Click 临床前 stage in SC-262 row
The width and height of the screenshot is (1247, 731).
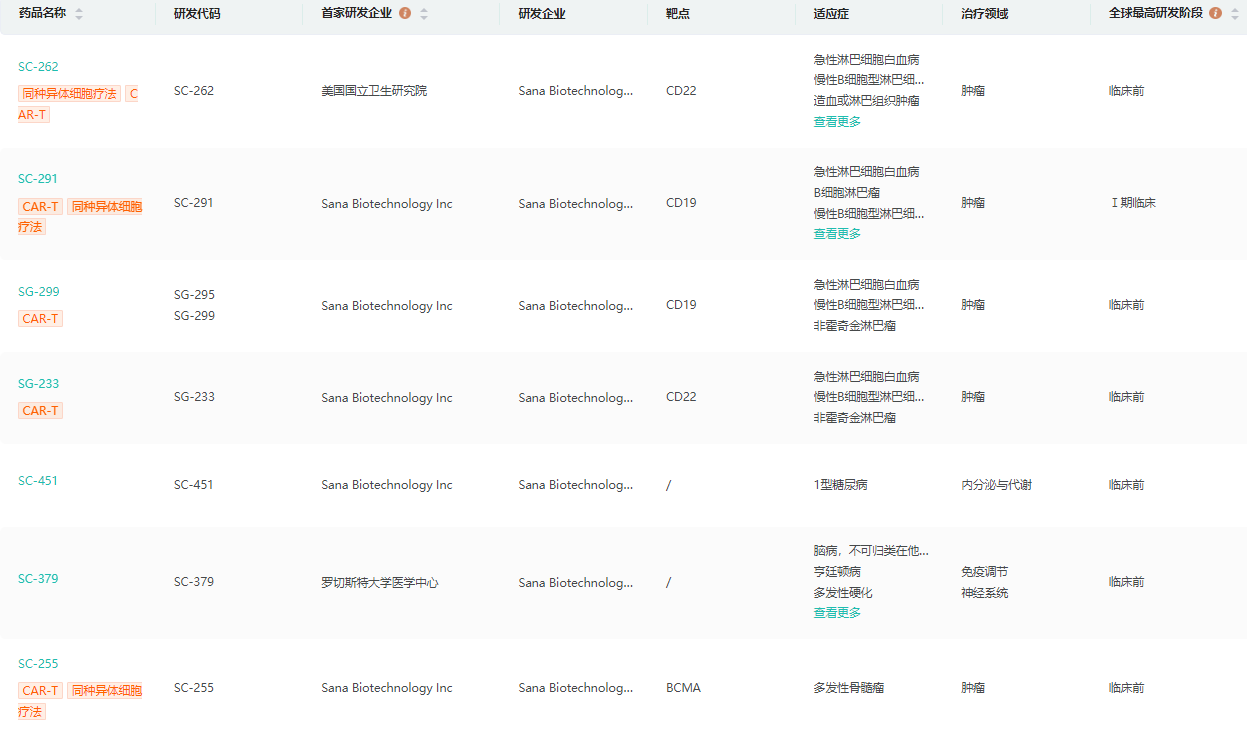pyautogui.click(x=1127, y=91)
